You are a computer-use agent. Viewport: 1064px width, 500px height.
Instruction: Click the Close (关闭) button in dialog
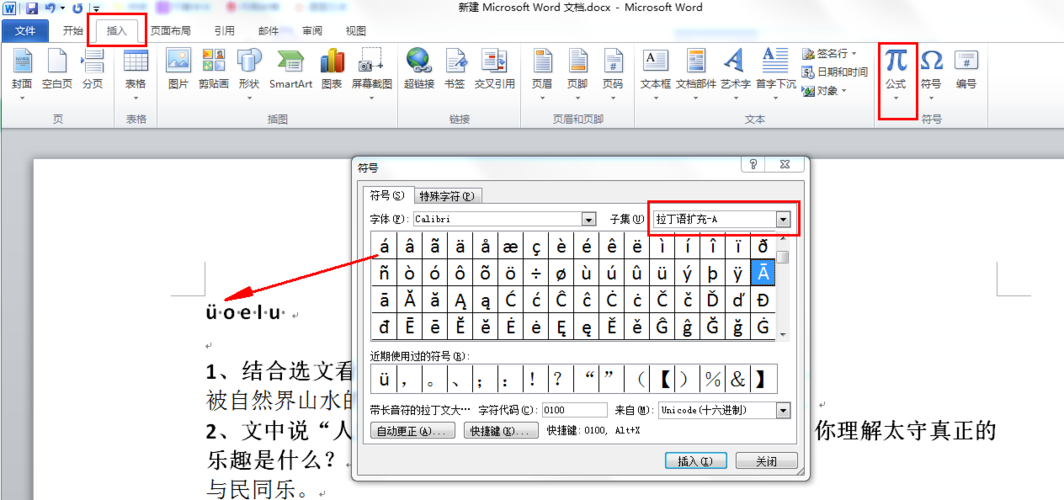click(766, 461)
